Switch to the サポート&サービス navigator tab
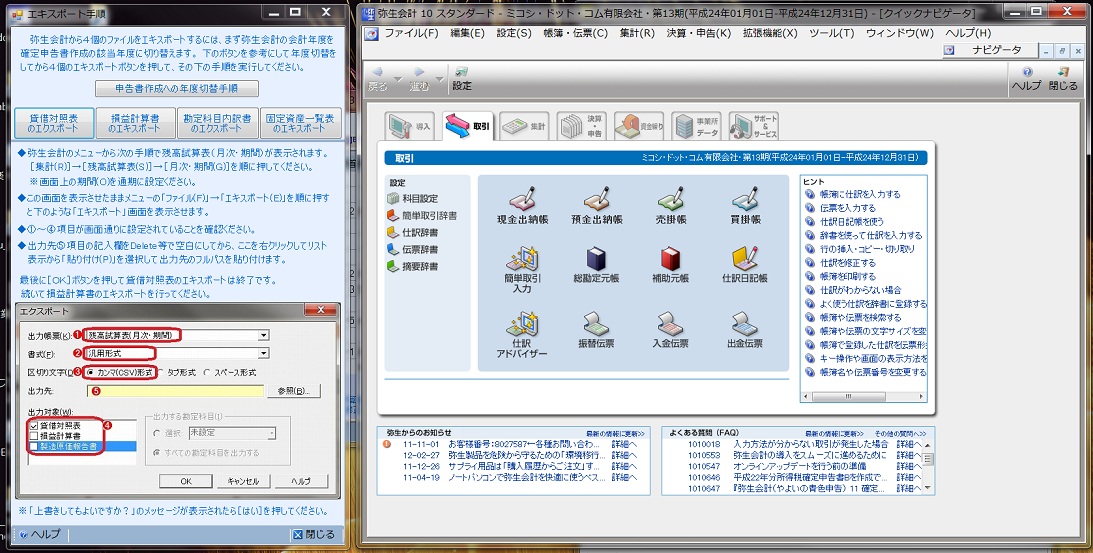This screenshot has height=553, width=1093. coord(753,126)
